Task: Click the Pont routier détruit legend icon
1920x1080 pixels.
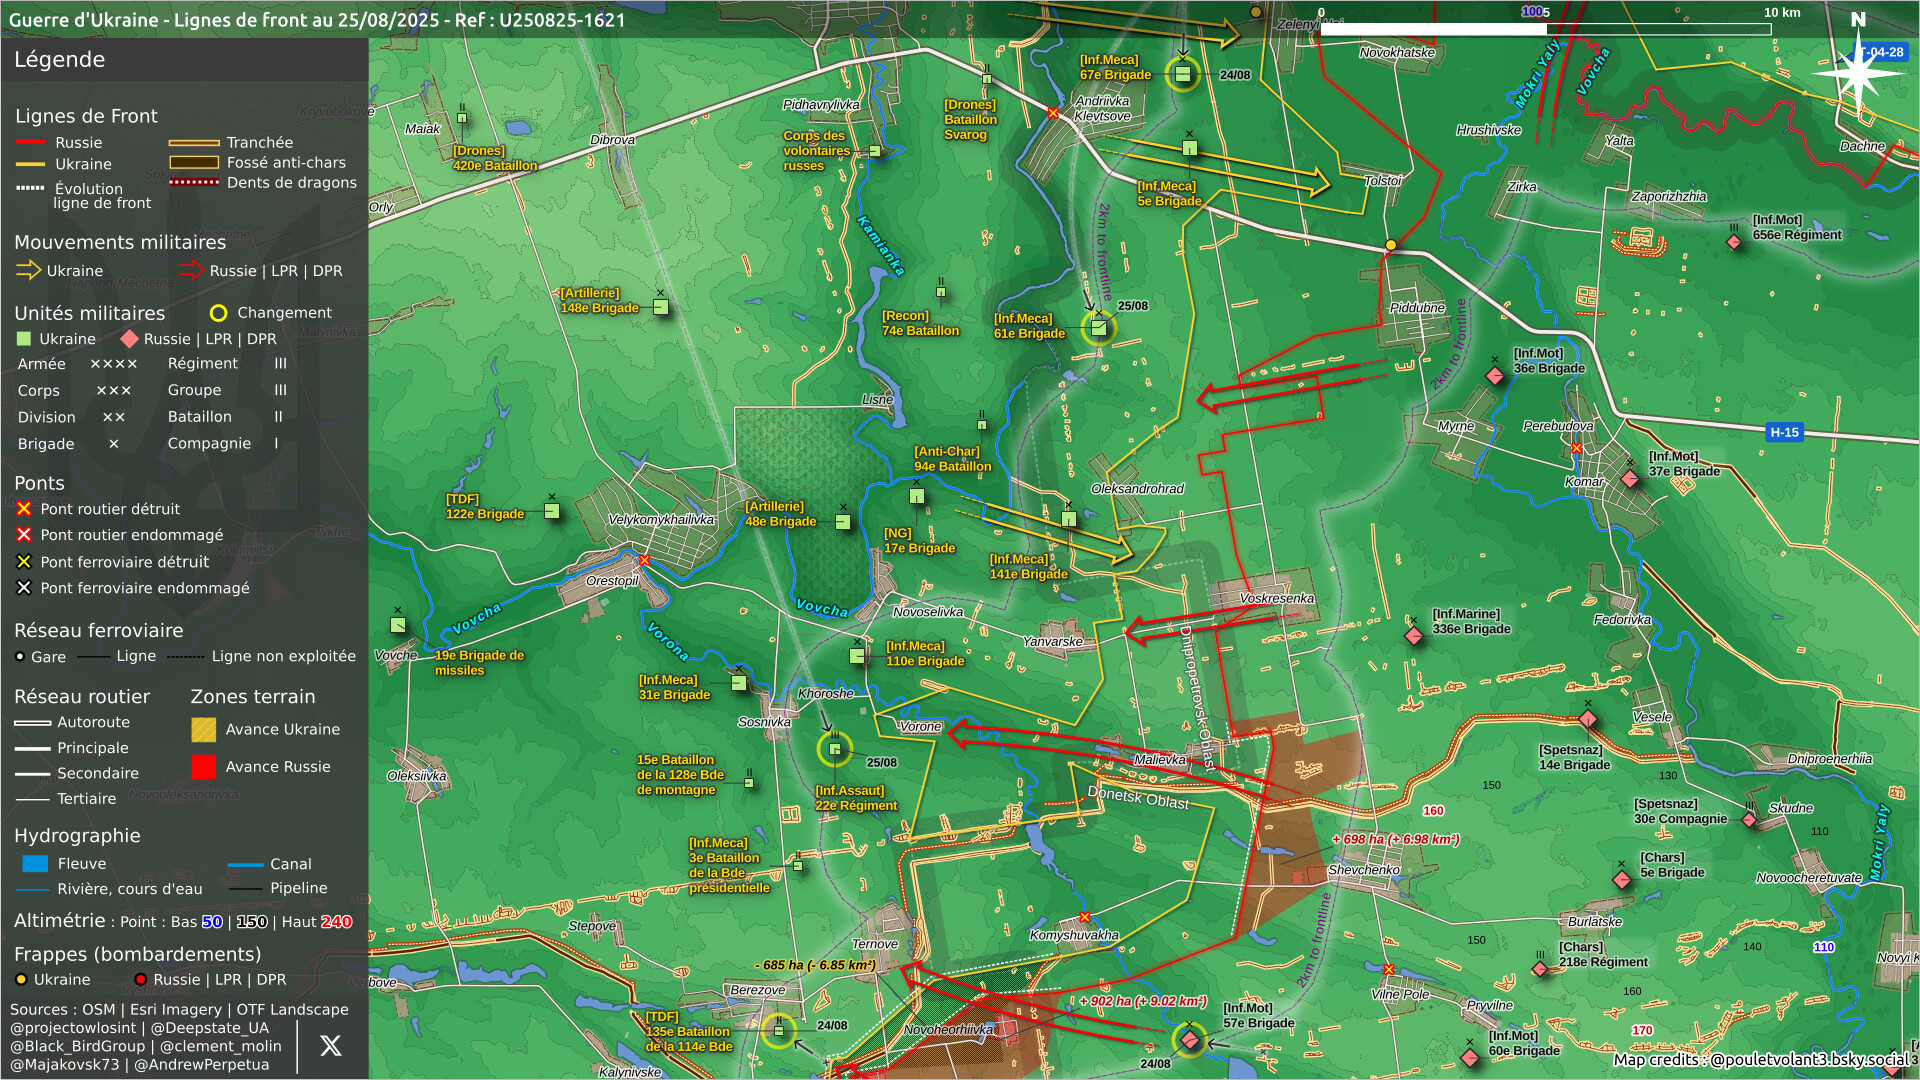Action: [24, 509]
